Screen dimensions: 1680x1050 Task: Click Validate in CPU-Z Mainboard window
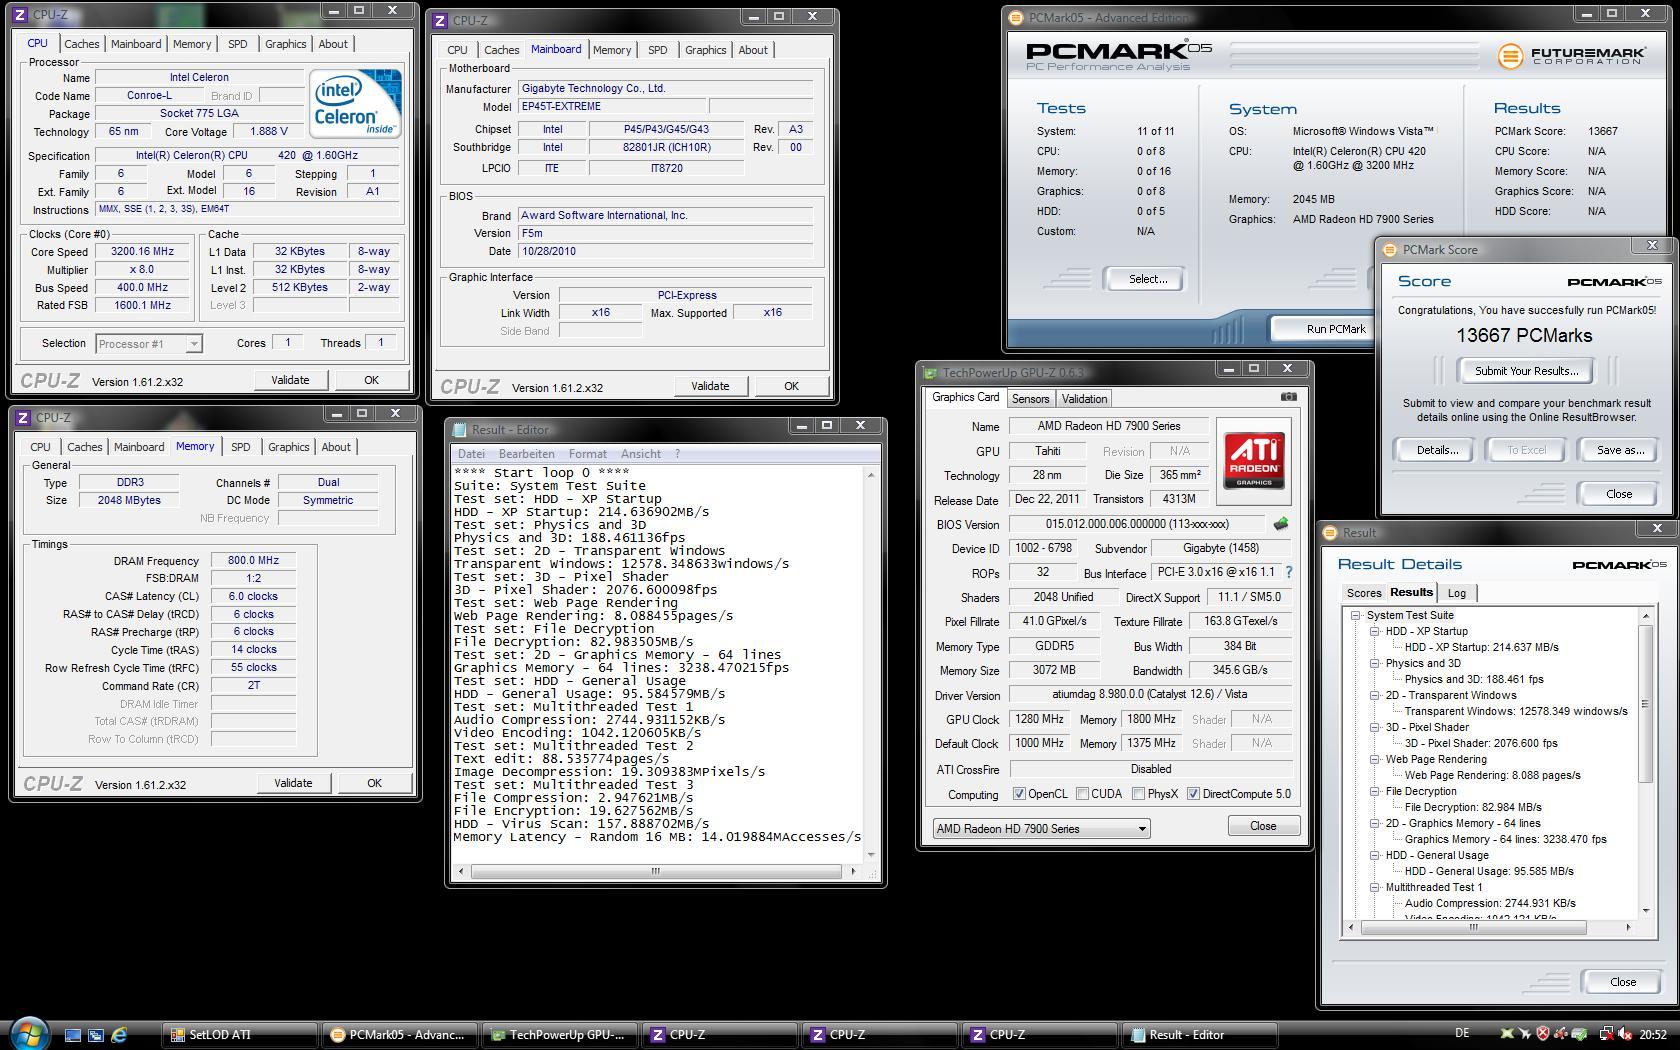[x=710, y=386]
